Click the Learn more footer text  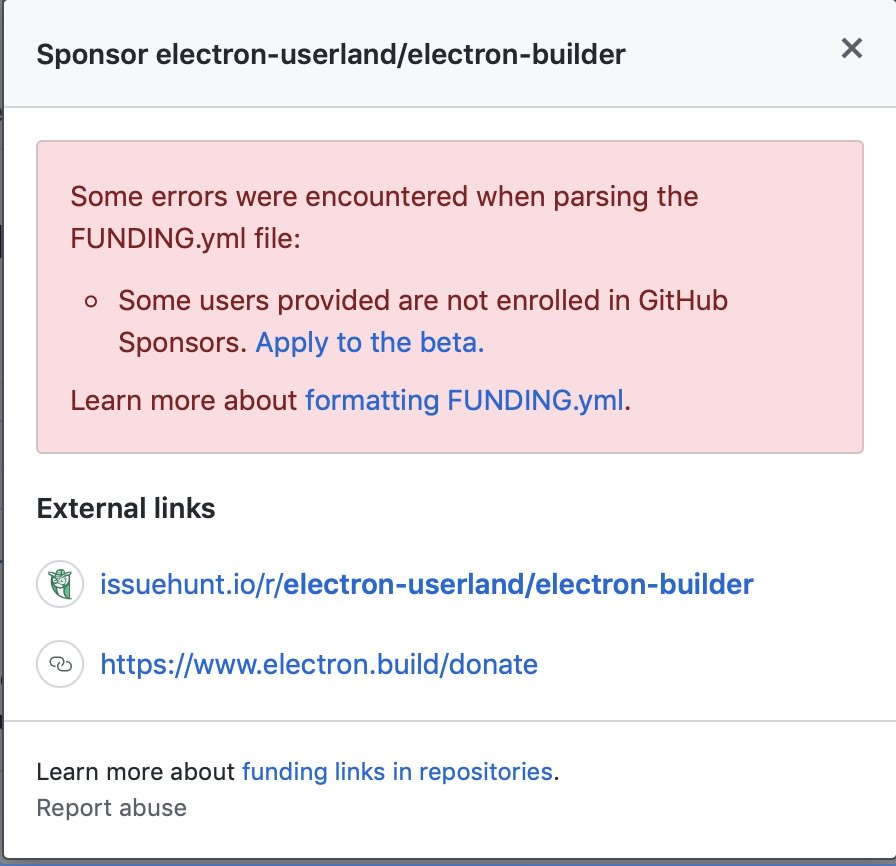click(x=135, y=771)
